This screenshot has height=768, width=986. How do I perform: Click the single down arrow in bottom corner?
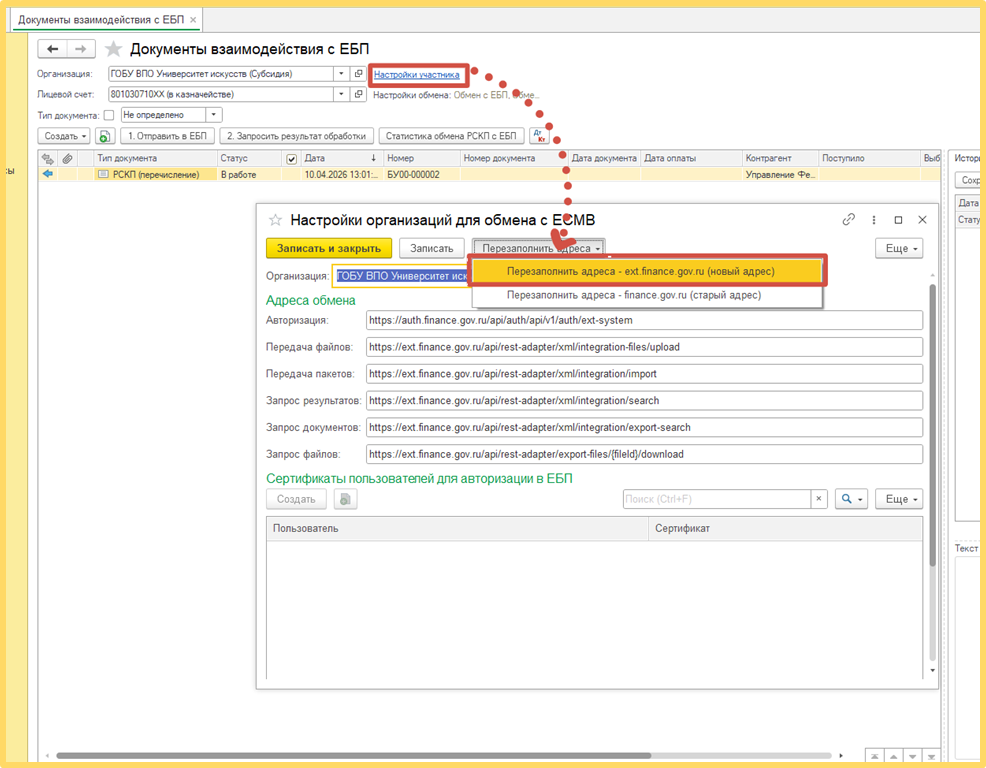click(912, 757)
